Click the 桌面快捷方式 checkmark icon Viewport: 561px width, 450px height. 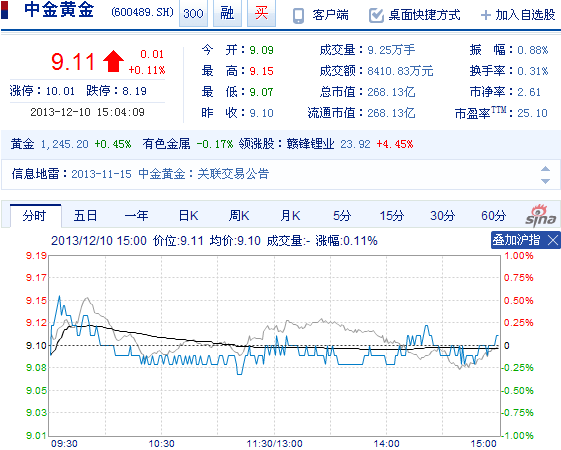tap(376, 15)
